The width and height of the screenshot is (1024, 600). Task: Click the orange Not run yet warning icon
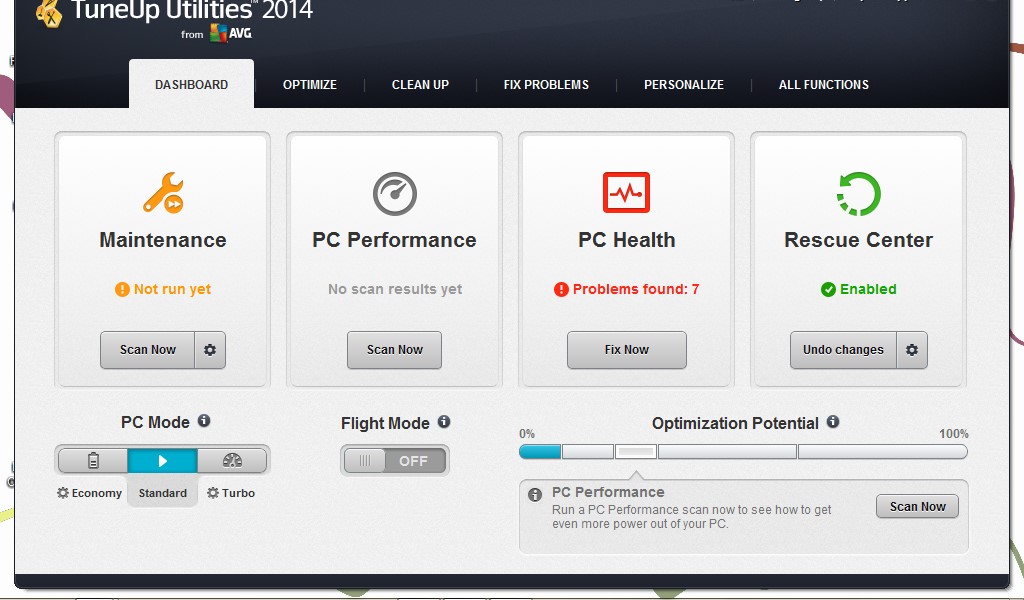pyautogui.click(x=122, y=289)
